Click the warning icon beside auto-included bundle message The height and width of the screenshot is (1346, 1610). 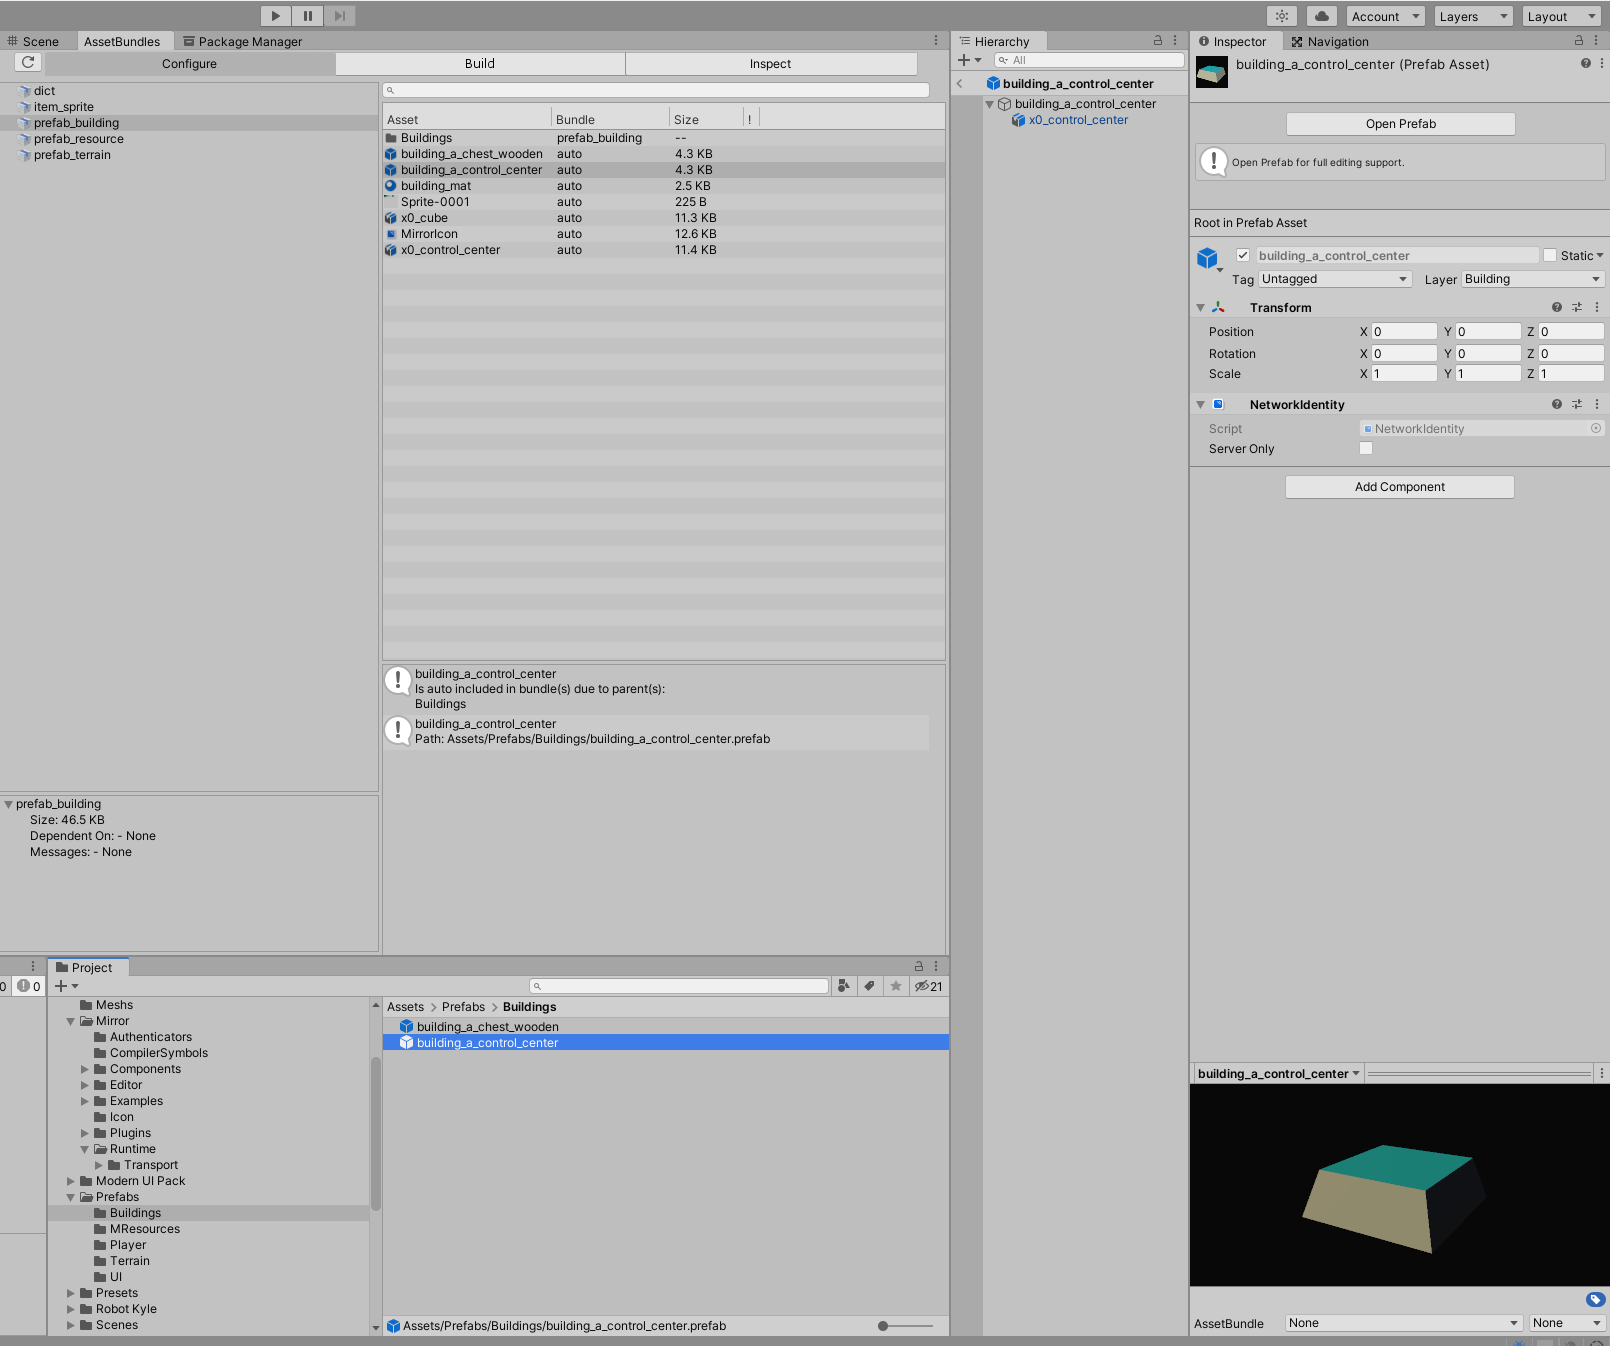tap(397, 680)
